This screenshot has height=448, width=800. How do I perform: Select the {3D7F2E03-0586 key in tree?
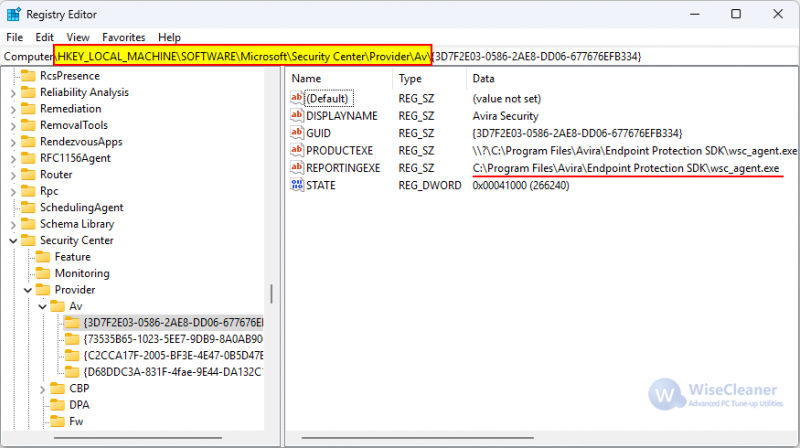click(173, 322)
